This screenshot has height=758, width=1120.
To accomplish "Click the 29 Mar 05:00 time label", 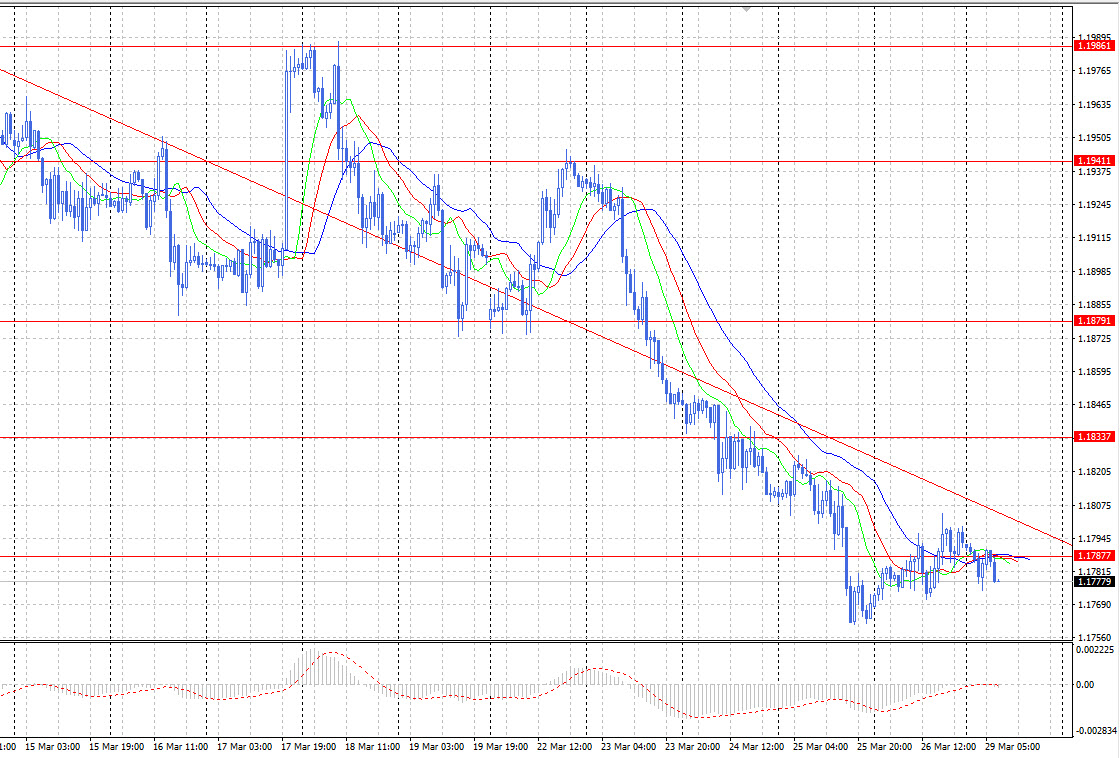I will [x=1012, y=747].
